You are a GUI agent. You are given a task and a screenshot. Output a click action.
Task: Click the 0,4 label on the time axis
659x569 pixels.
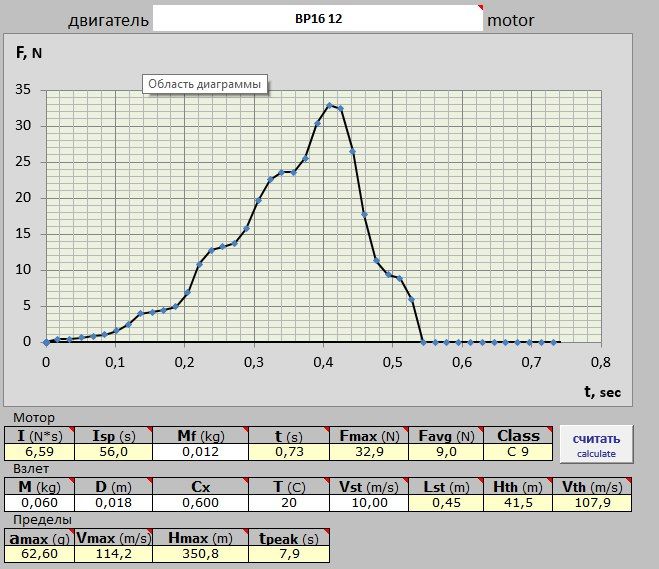(x=323, y=362)
